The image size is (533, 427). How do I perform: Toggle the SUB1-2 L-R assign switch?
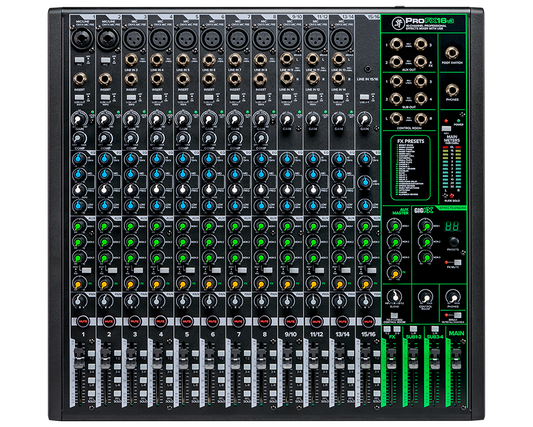coord(413,329)
